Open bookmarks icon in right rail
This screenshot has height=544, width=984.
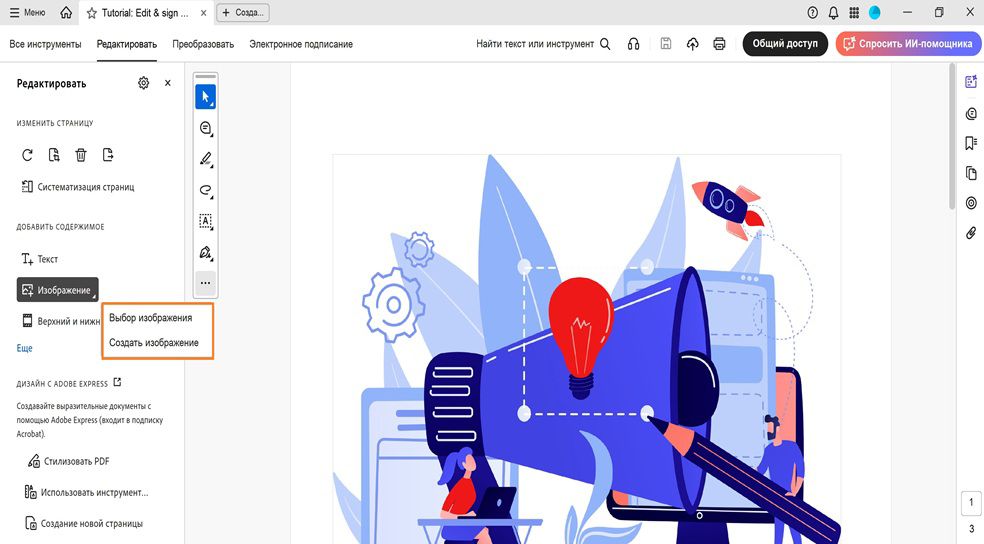click(x=971, y=143)
